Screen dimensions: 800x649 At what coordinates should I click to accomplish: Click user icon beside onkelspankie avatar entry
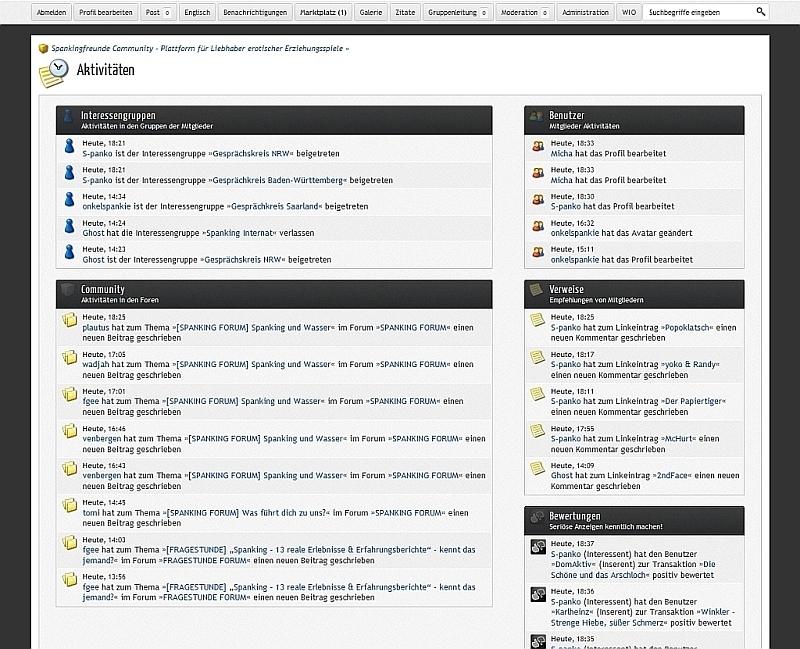(x=537, y=227)
